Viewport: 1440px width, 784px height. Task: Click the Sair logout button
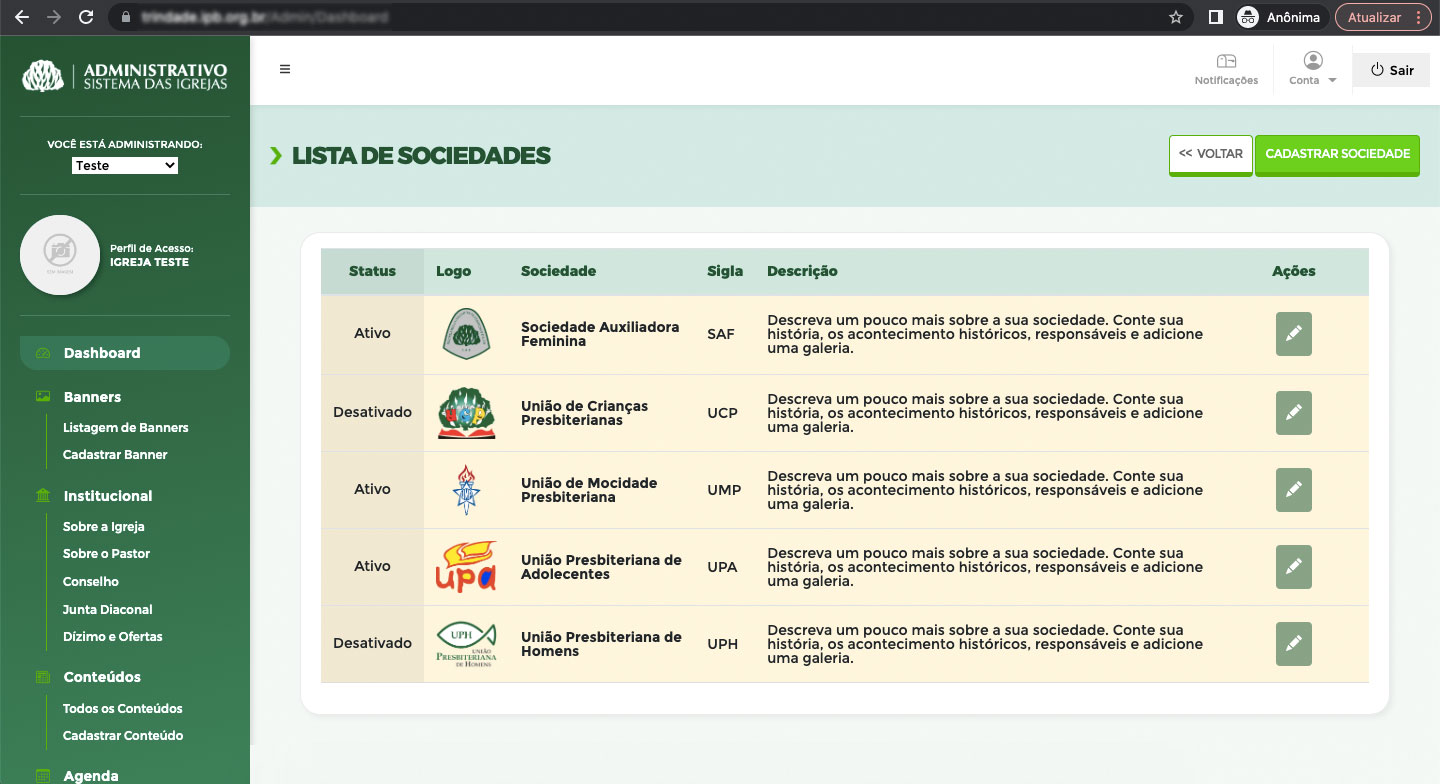(1392, 70)
